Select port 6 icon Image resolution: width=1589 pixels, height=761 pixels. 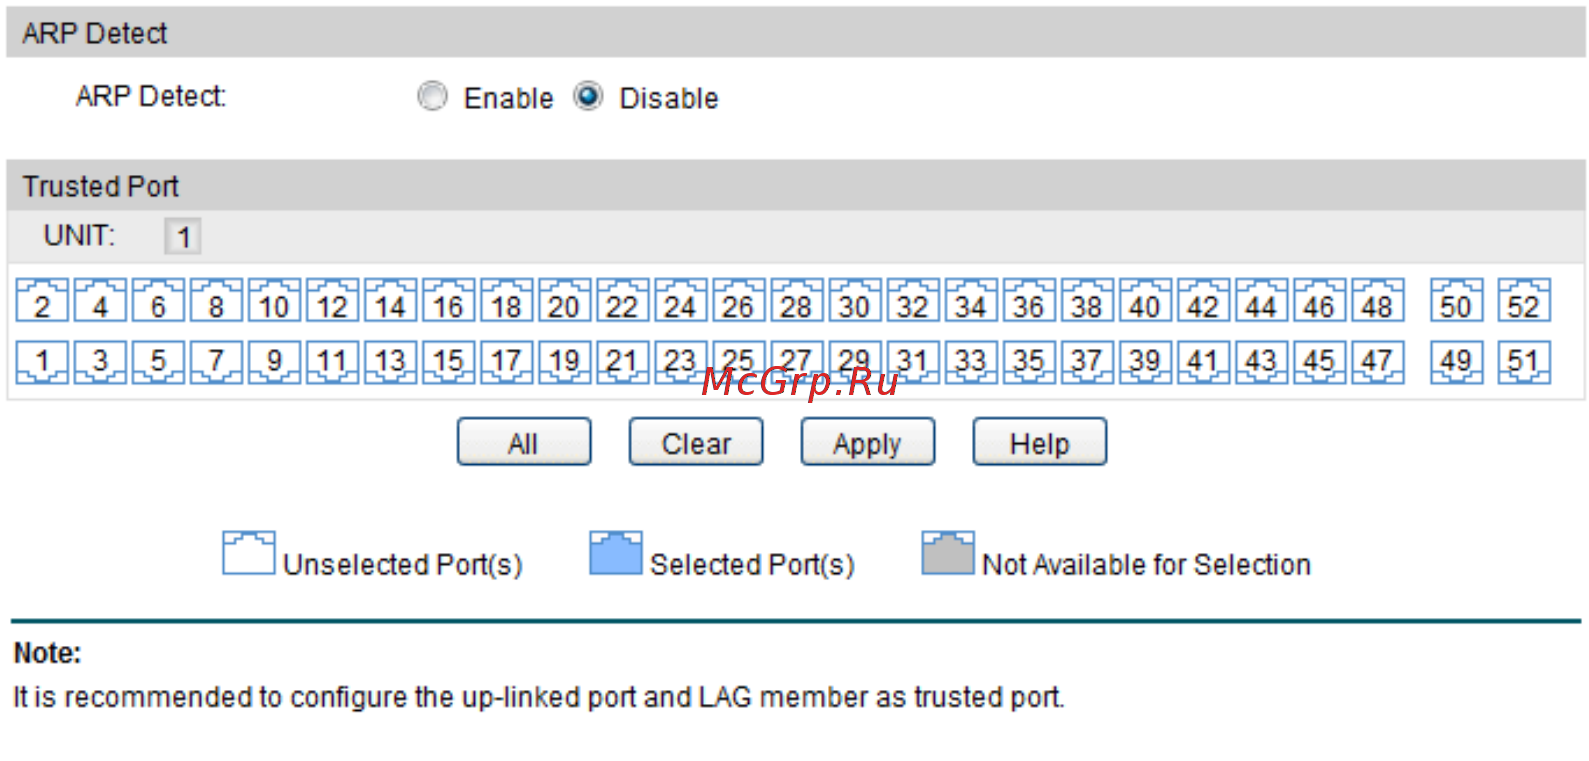(x=158, y=301)
